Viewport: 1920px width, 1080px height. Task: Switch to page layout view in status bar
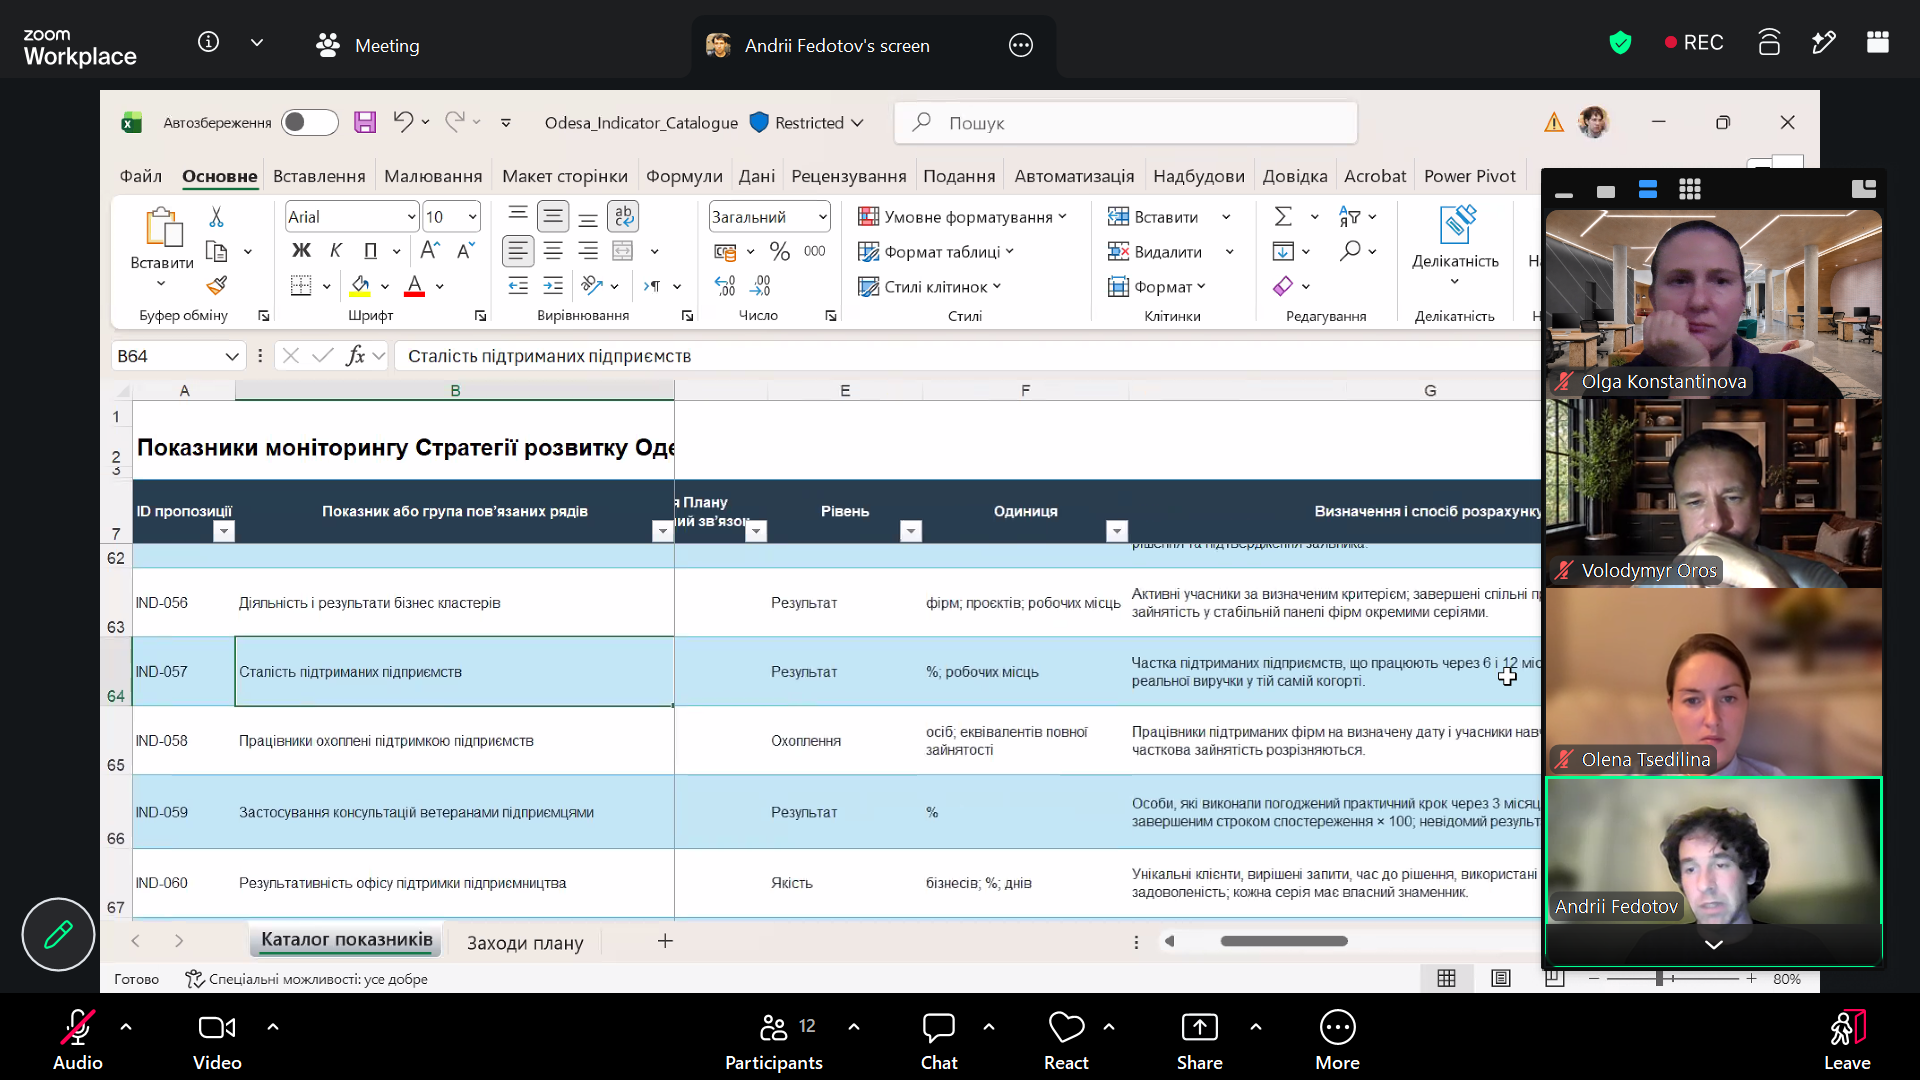click(1501, 978)
